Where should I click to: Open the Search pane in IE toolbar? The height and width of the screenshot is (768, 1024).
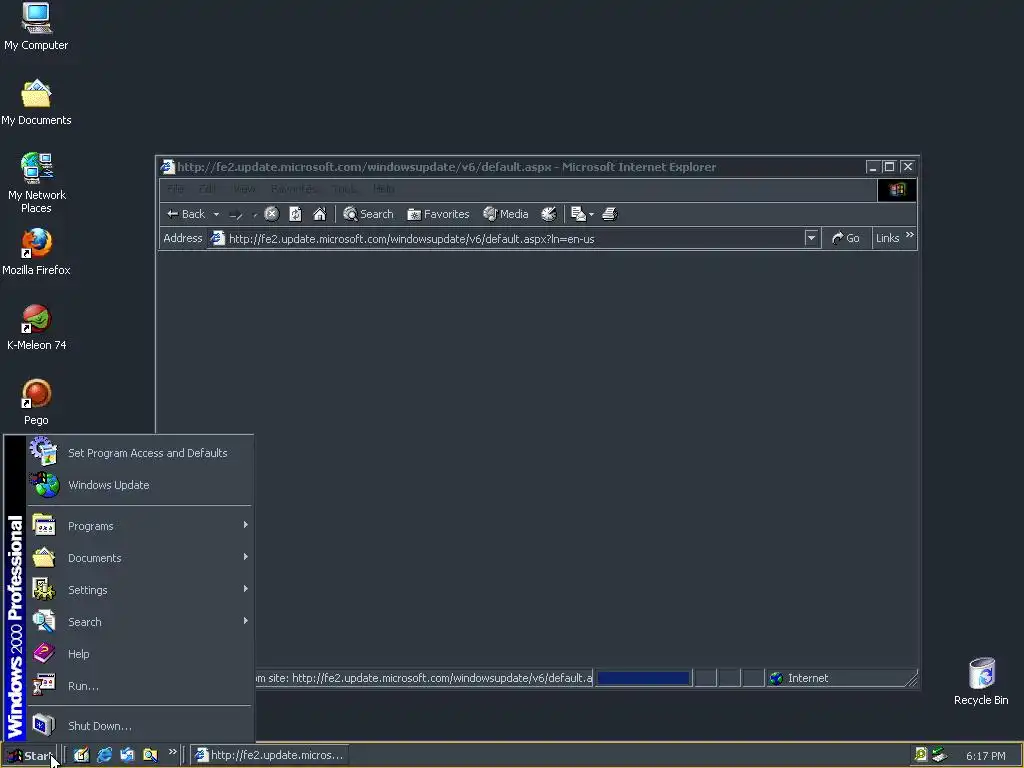[x=368, y=214]
